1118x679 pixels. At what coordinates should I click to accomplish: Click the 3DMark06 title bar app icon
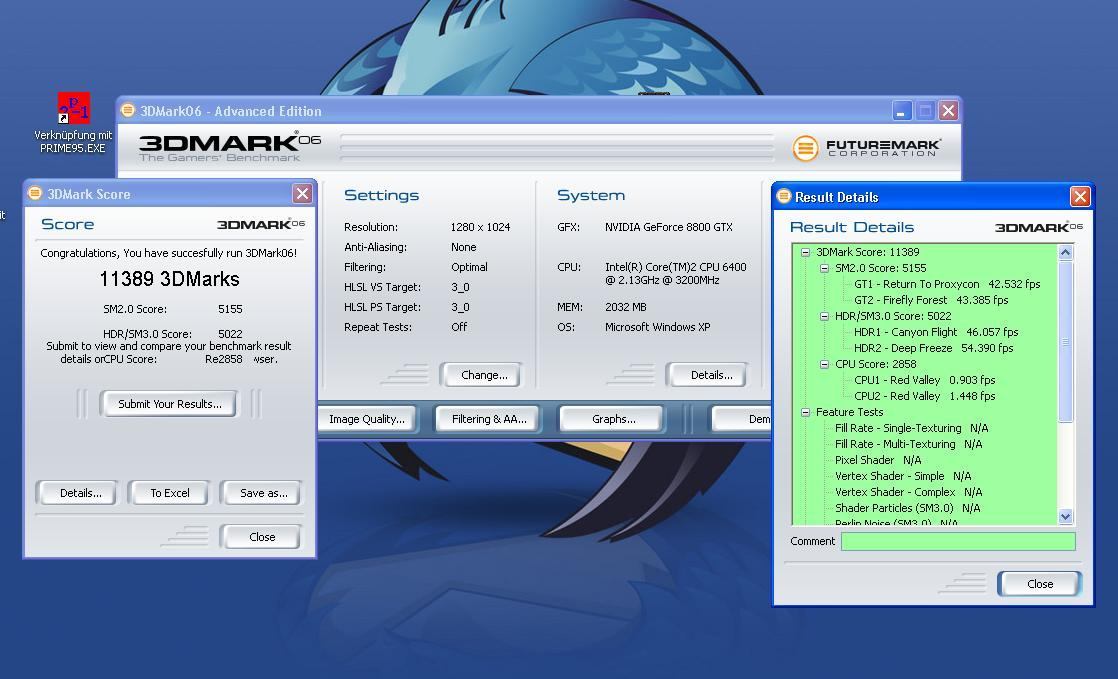[x=128, y=110]
